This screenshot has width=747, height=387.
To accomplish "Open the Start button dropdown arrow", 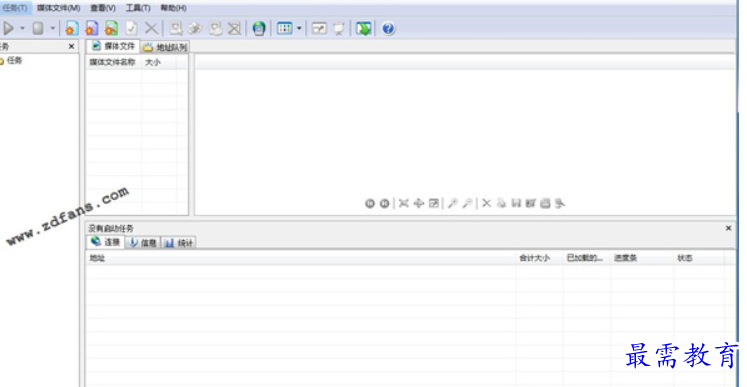I will (22, 29).
